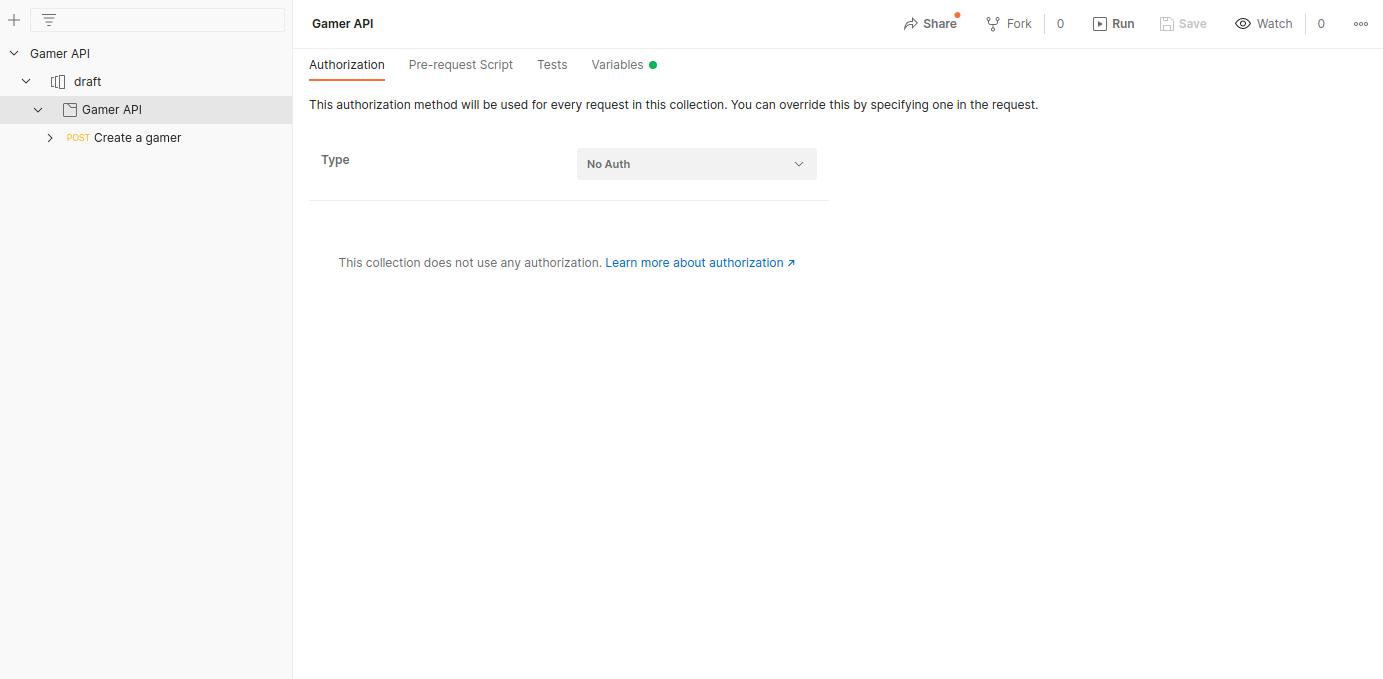Fork the collection

[x=1008, y=24]
